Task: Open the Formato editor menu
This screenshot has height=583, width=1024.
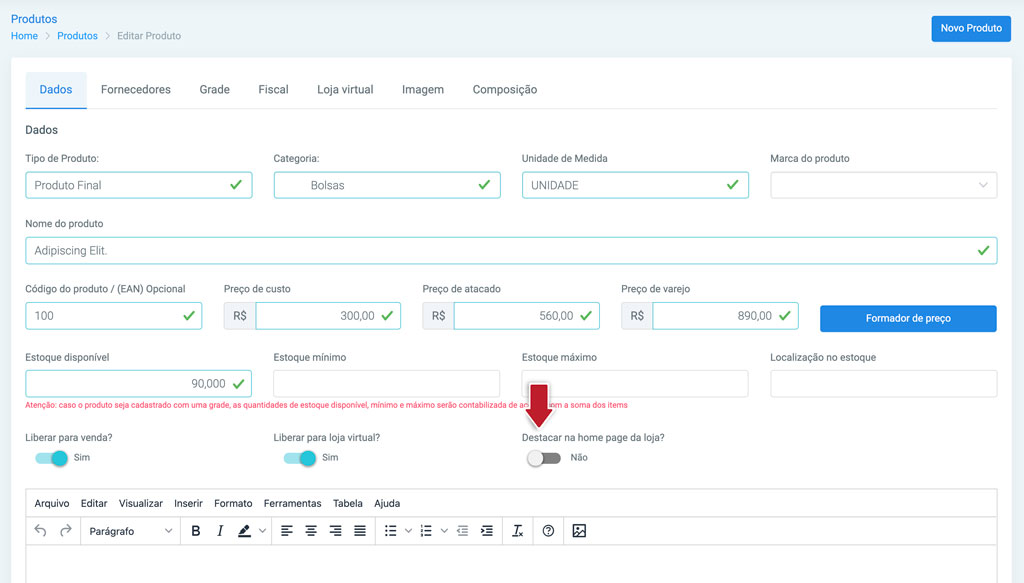Action: coord(233,503)
